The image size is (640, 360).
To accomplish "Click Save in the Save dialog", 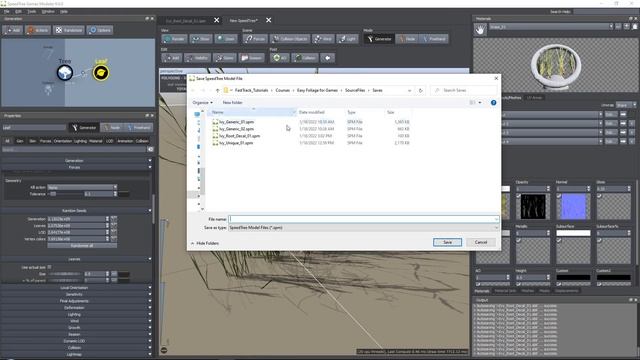I will 447,242.
